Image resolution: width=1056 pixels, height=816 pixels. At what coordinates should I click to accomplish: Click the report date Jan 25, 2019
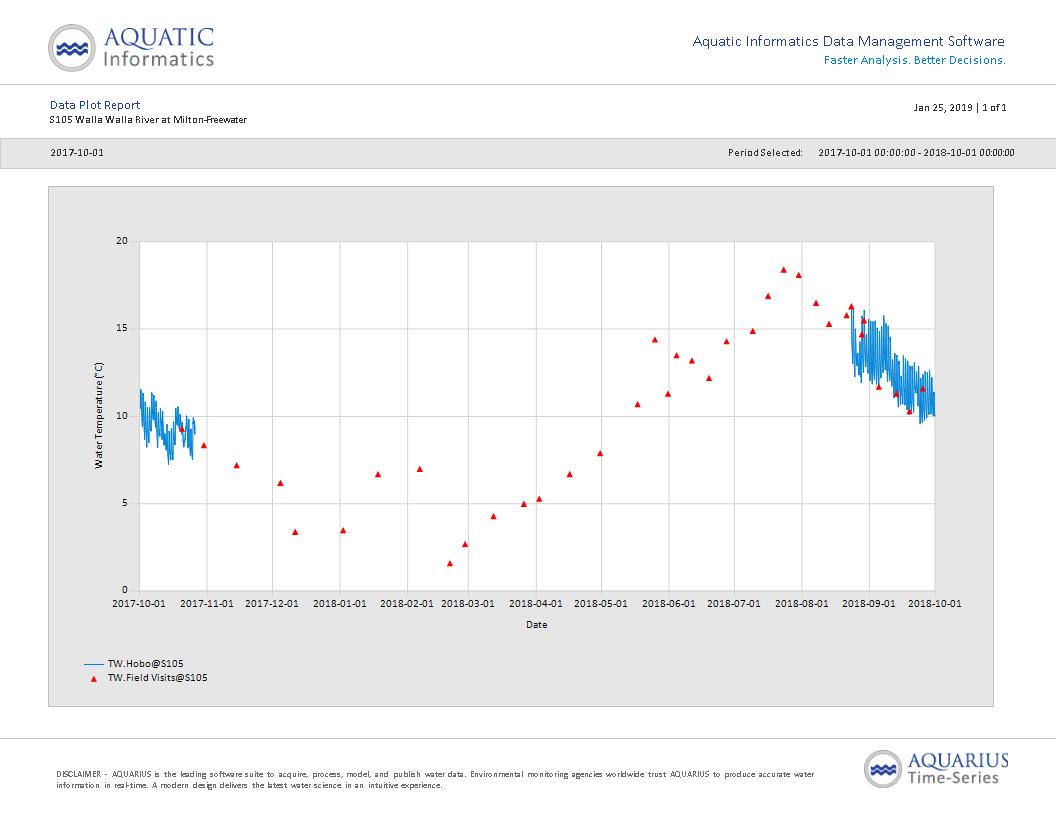943,108
